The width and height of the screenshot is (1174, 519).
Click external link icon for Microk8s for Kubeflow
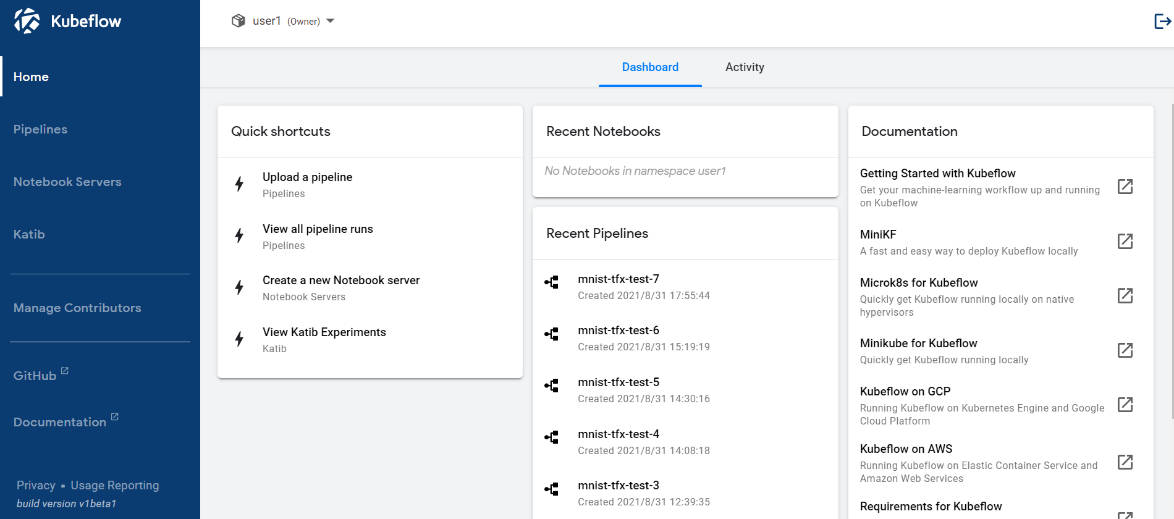[1125, 295]
